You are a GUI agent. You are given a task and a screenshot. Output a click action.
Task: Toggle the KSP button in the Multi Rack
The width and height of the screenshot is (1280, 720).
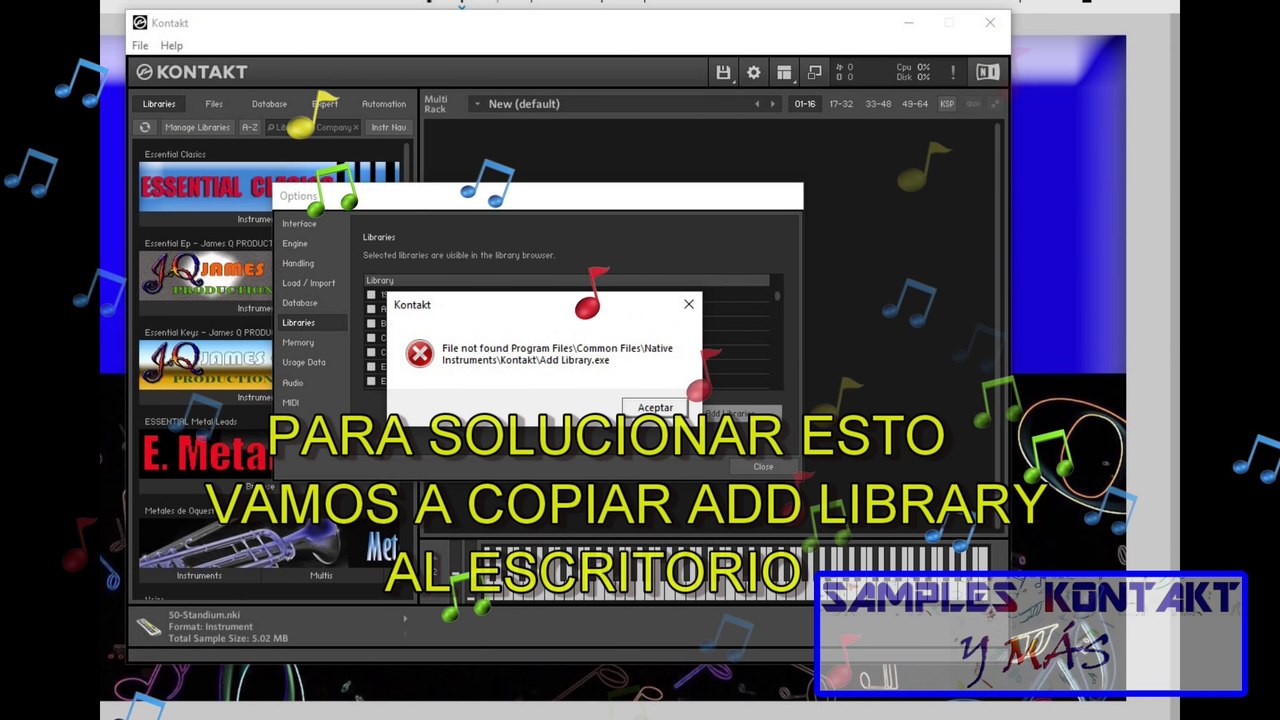(946, 104)
